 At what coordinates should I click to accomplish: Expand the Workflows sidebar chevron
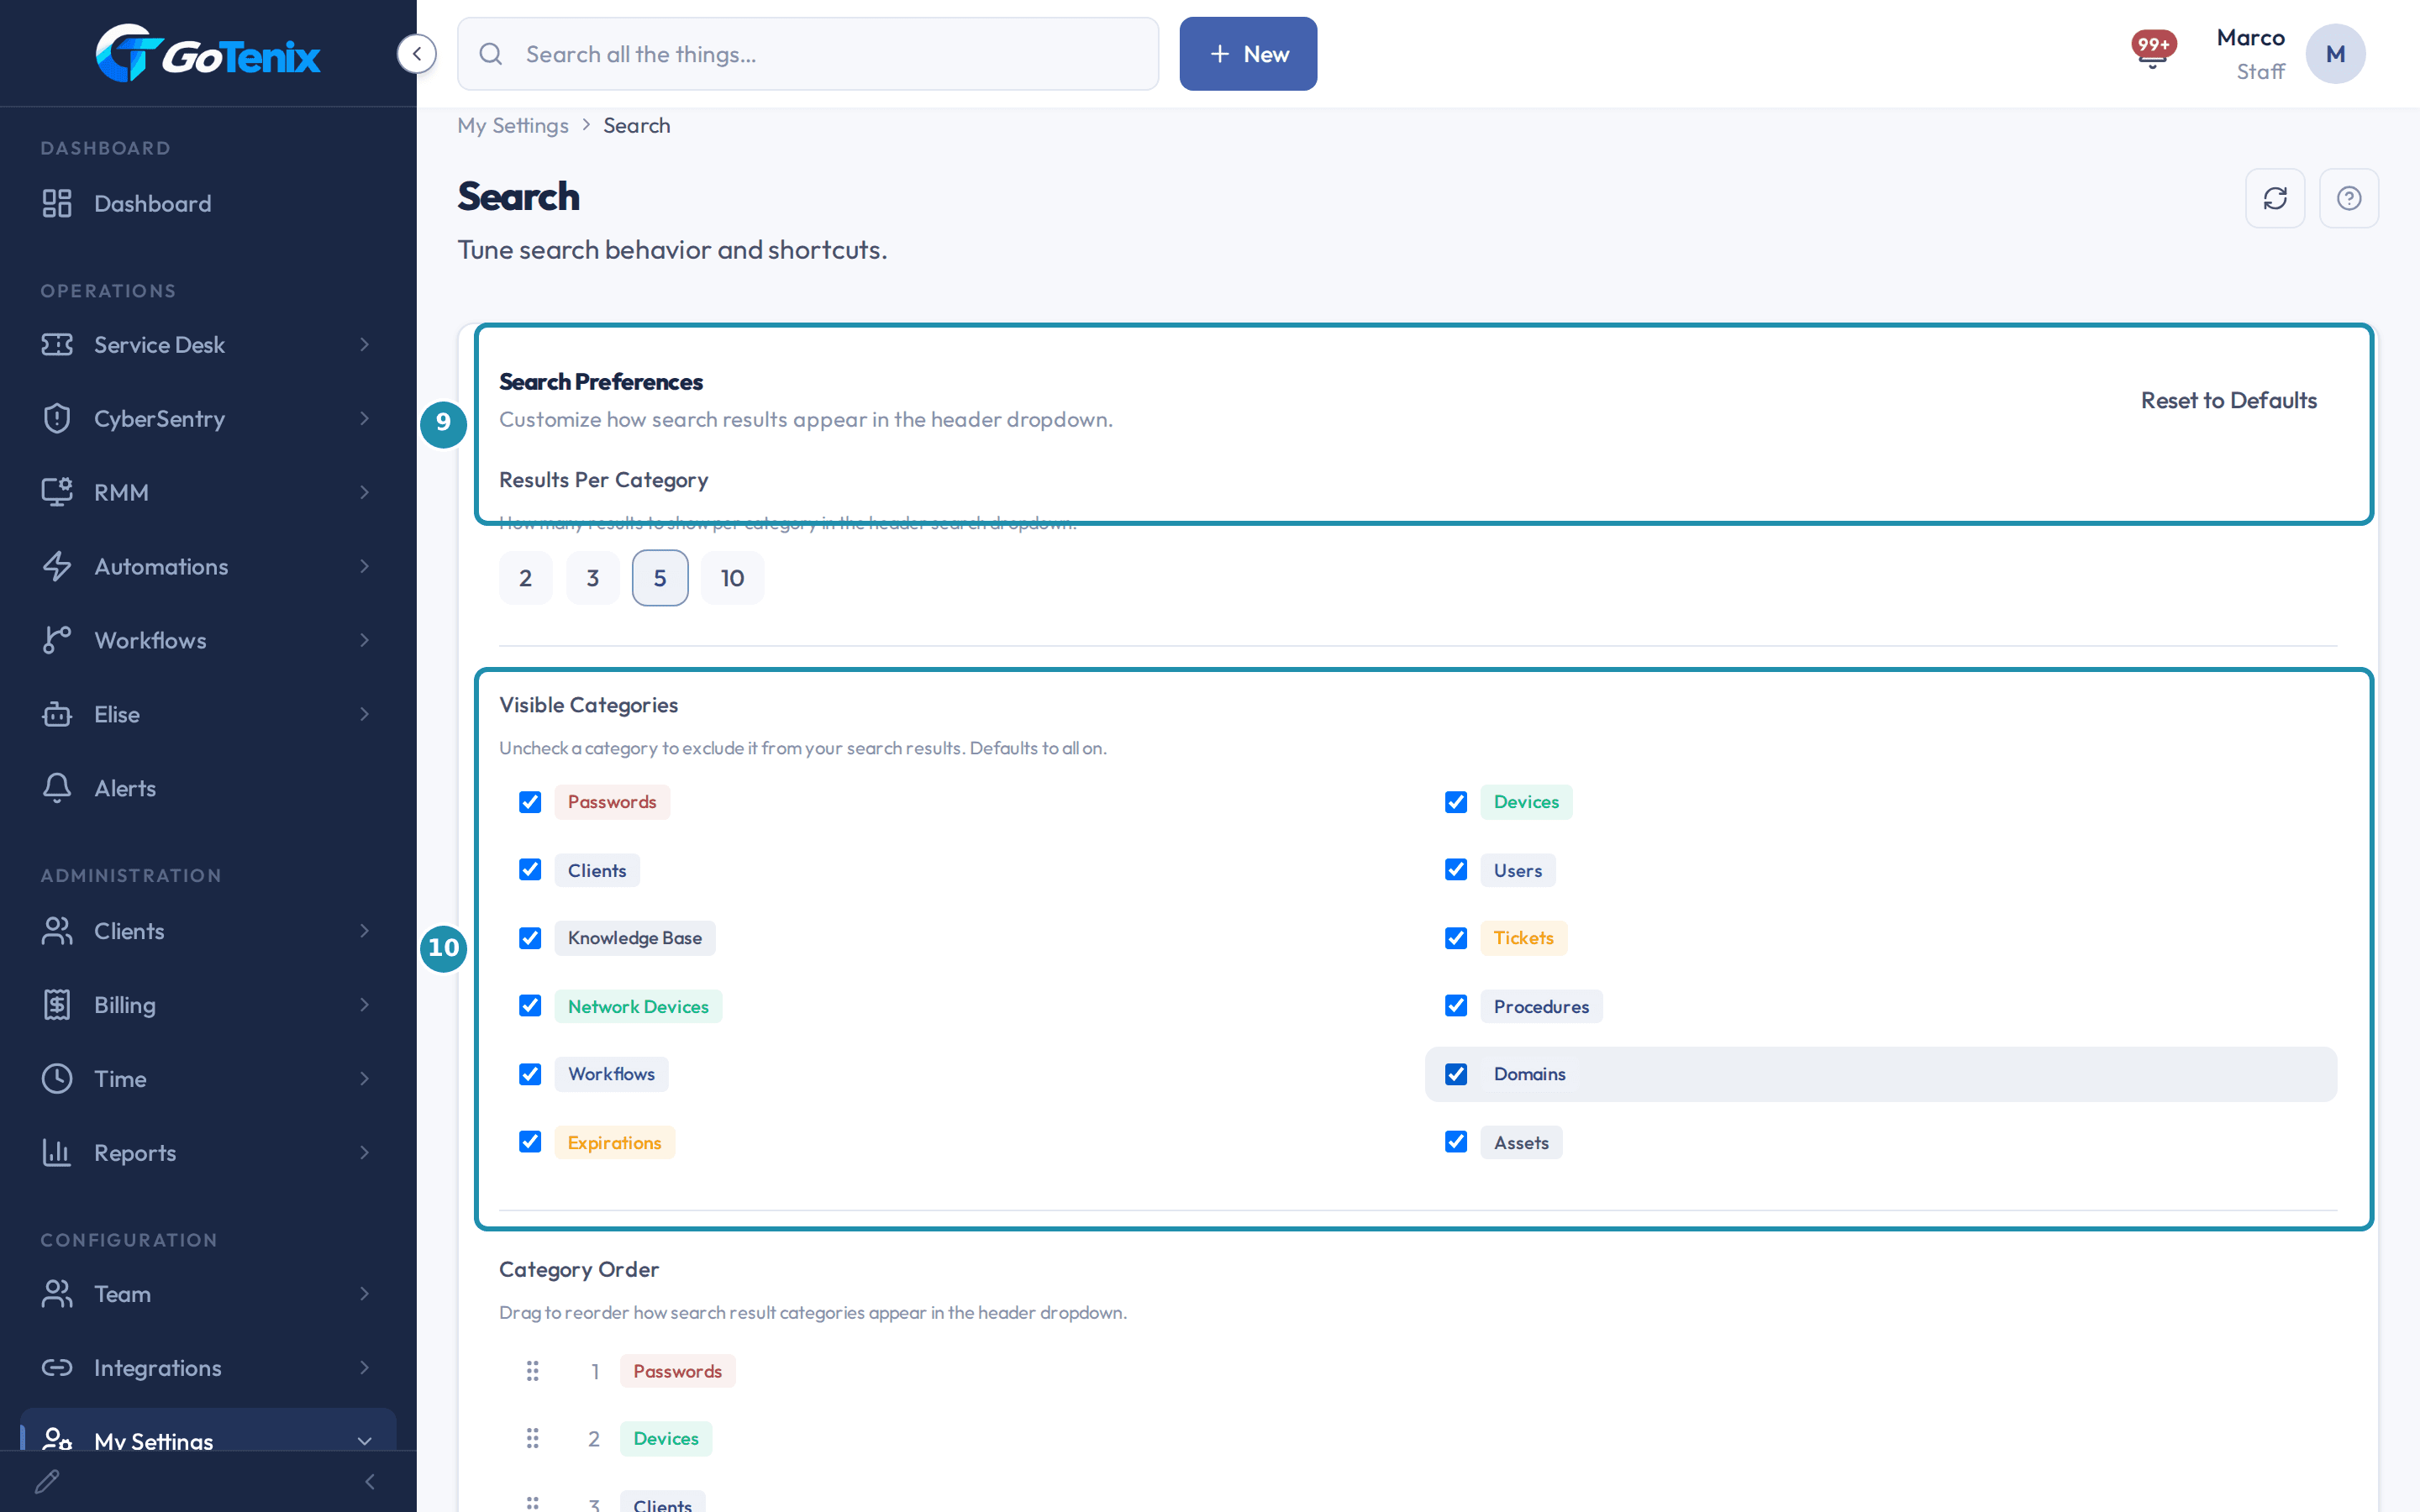click(x=365, y=640)
